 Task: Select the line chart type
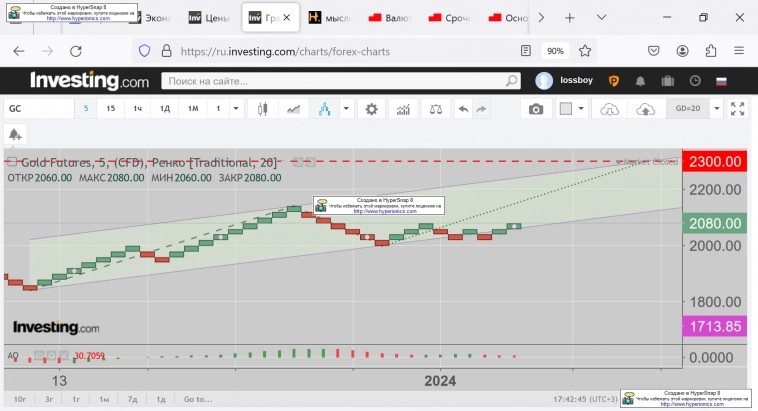coord(293,109)
